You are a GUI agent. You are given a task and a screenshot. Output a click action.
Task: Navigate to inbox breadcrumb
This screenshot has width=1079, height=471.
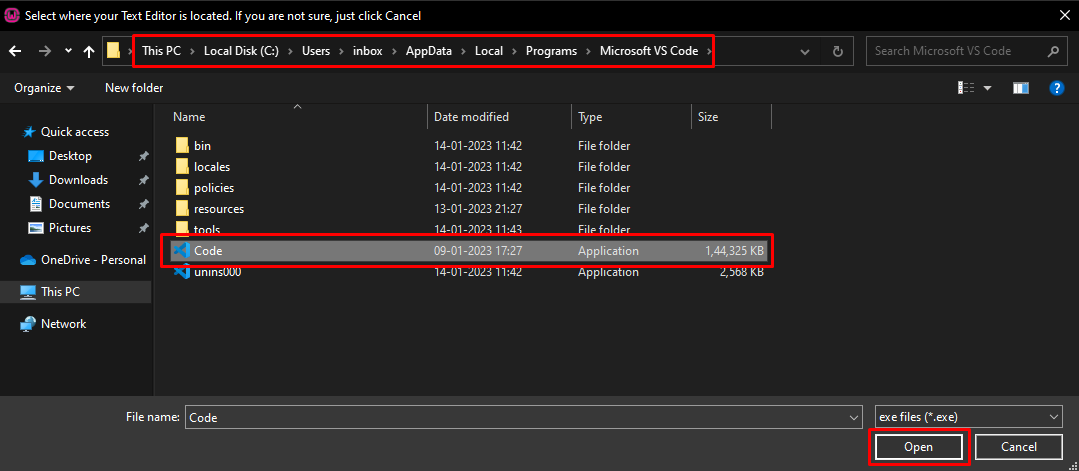[x=367, y=51]
